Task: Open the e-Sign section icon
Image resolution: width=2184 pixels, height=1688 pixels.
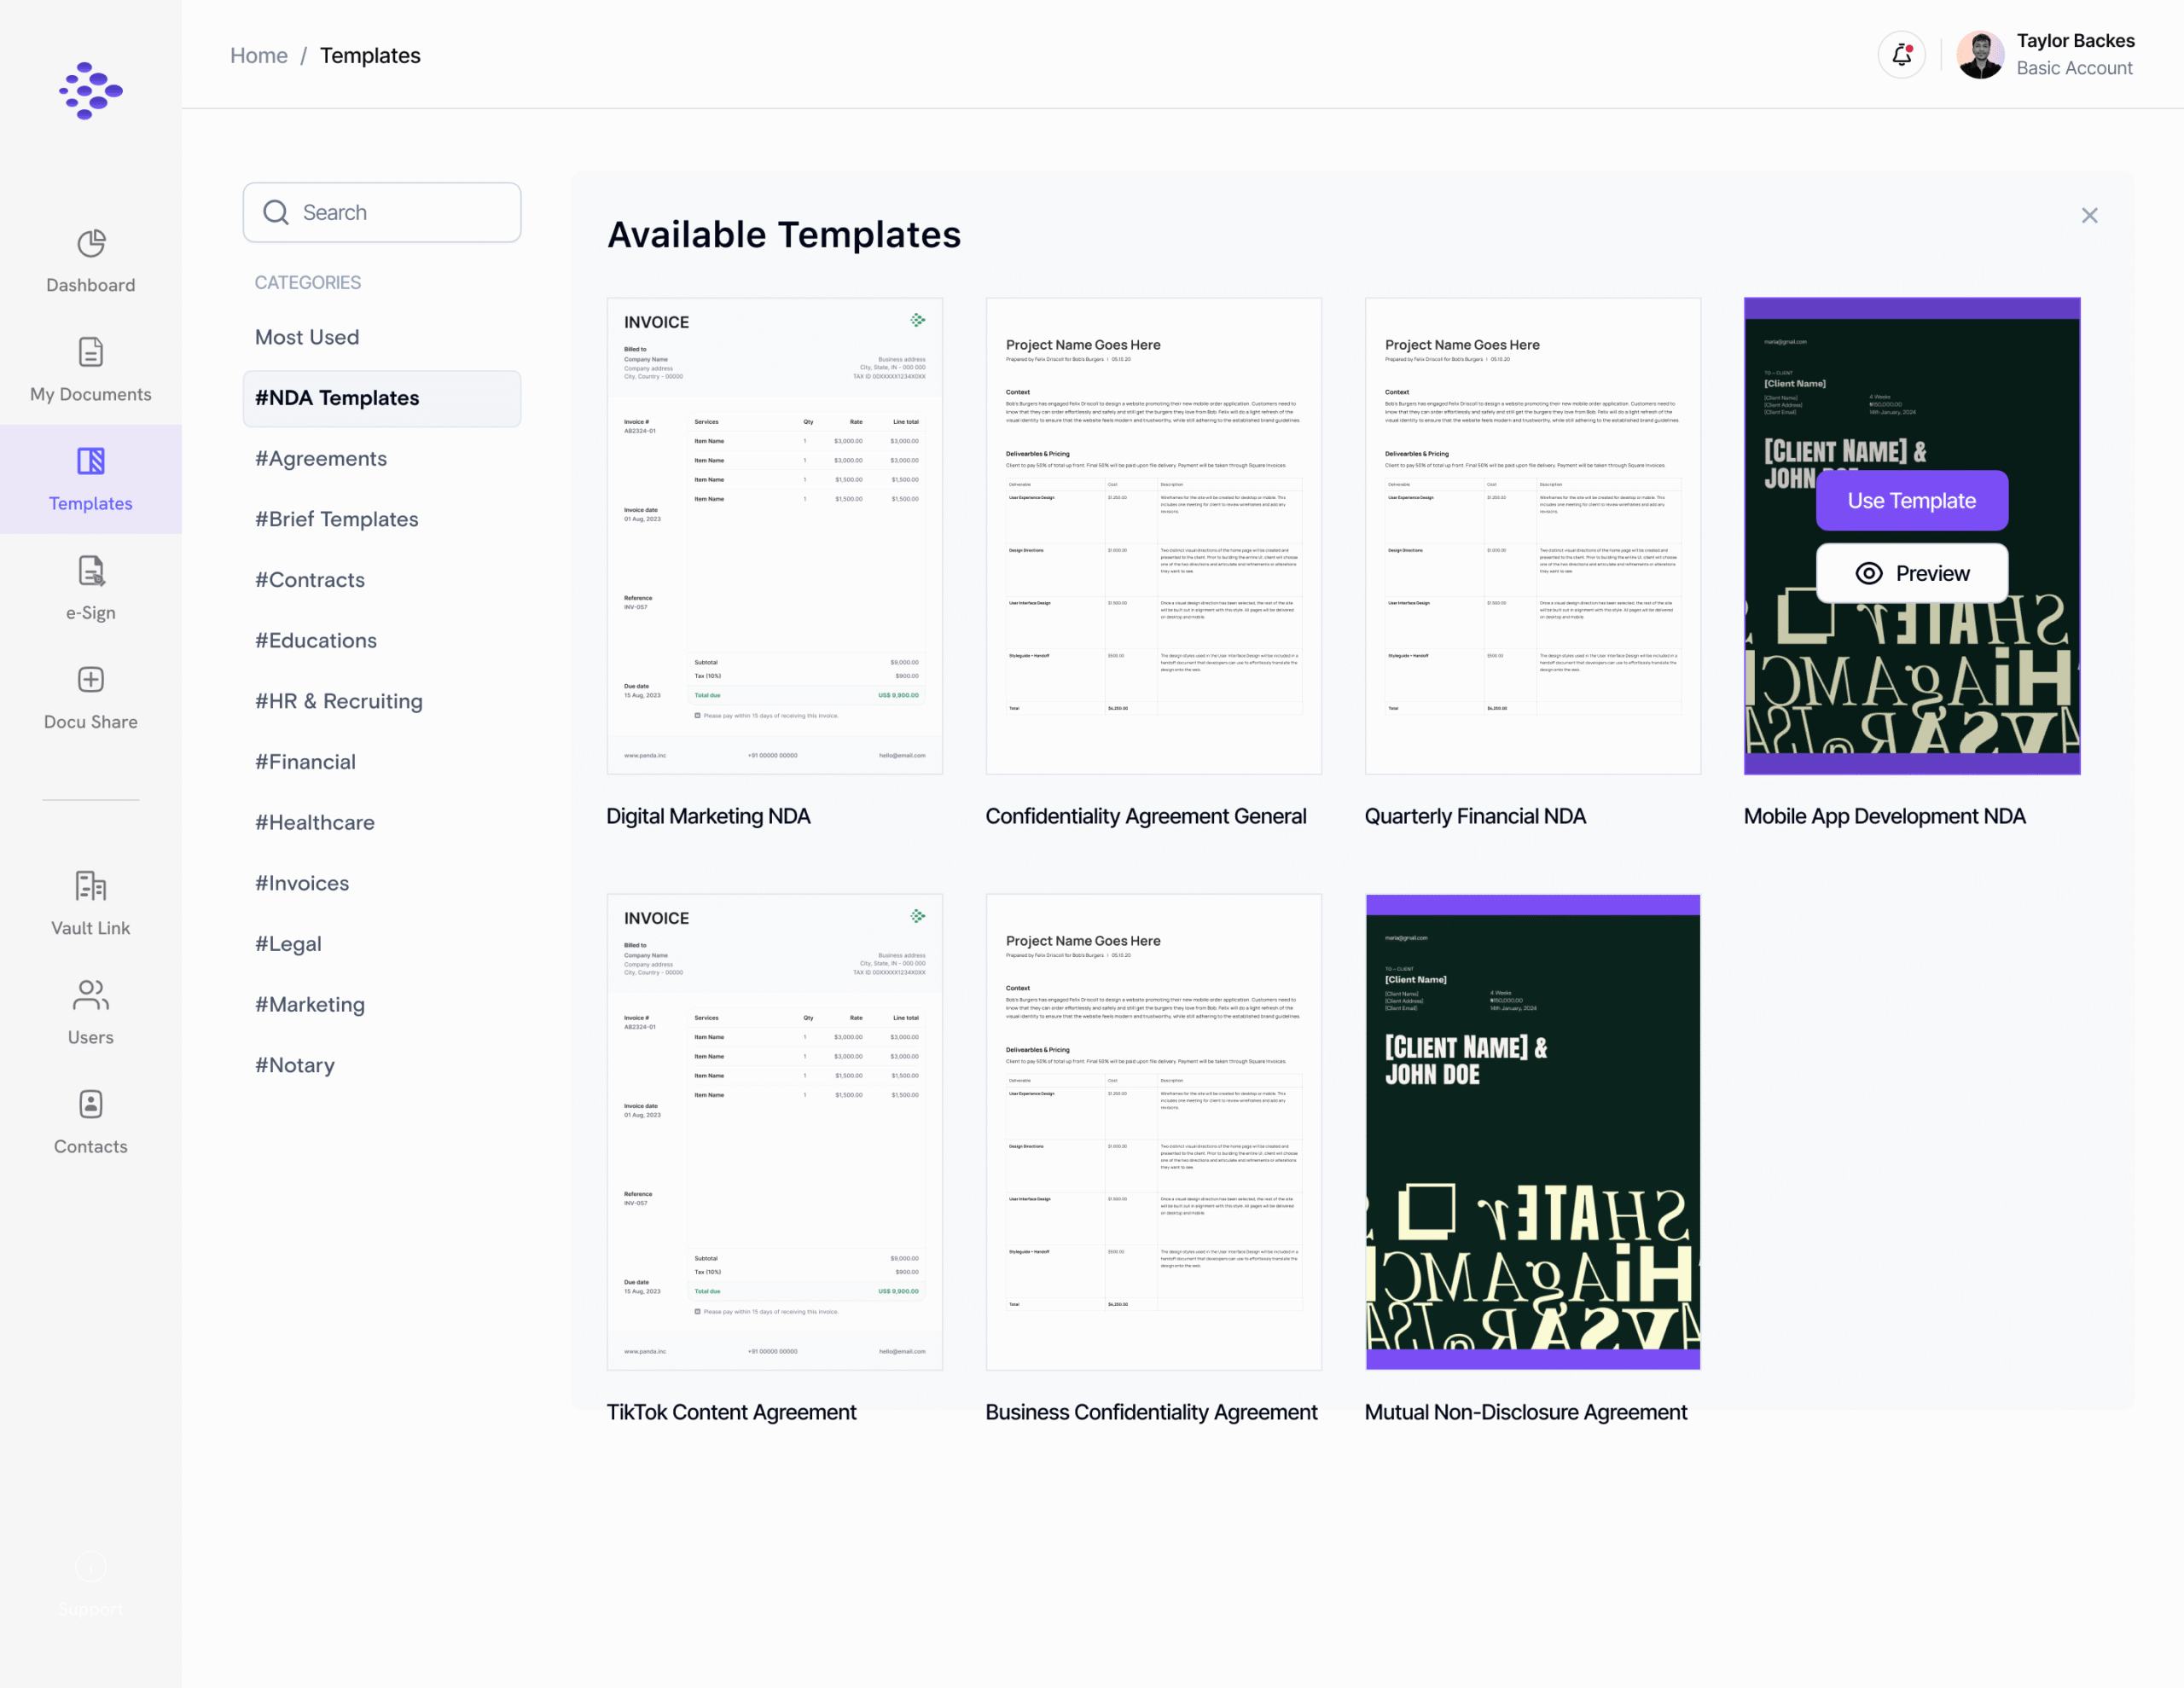Action: click(x=90, y=571)
